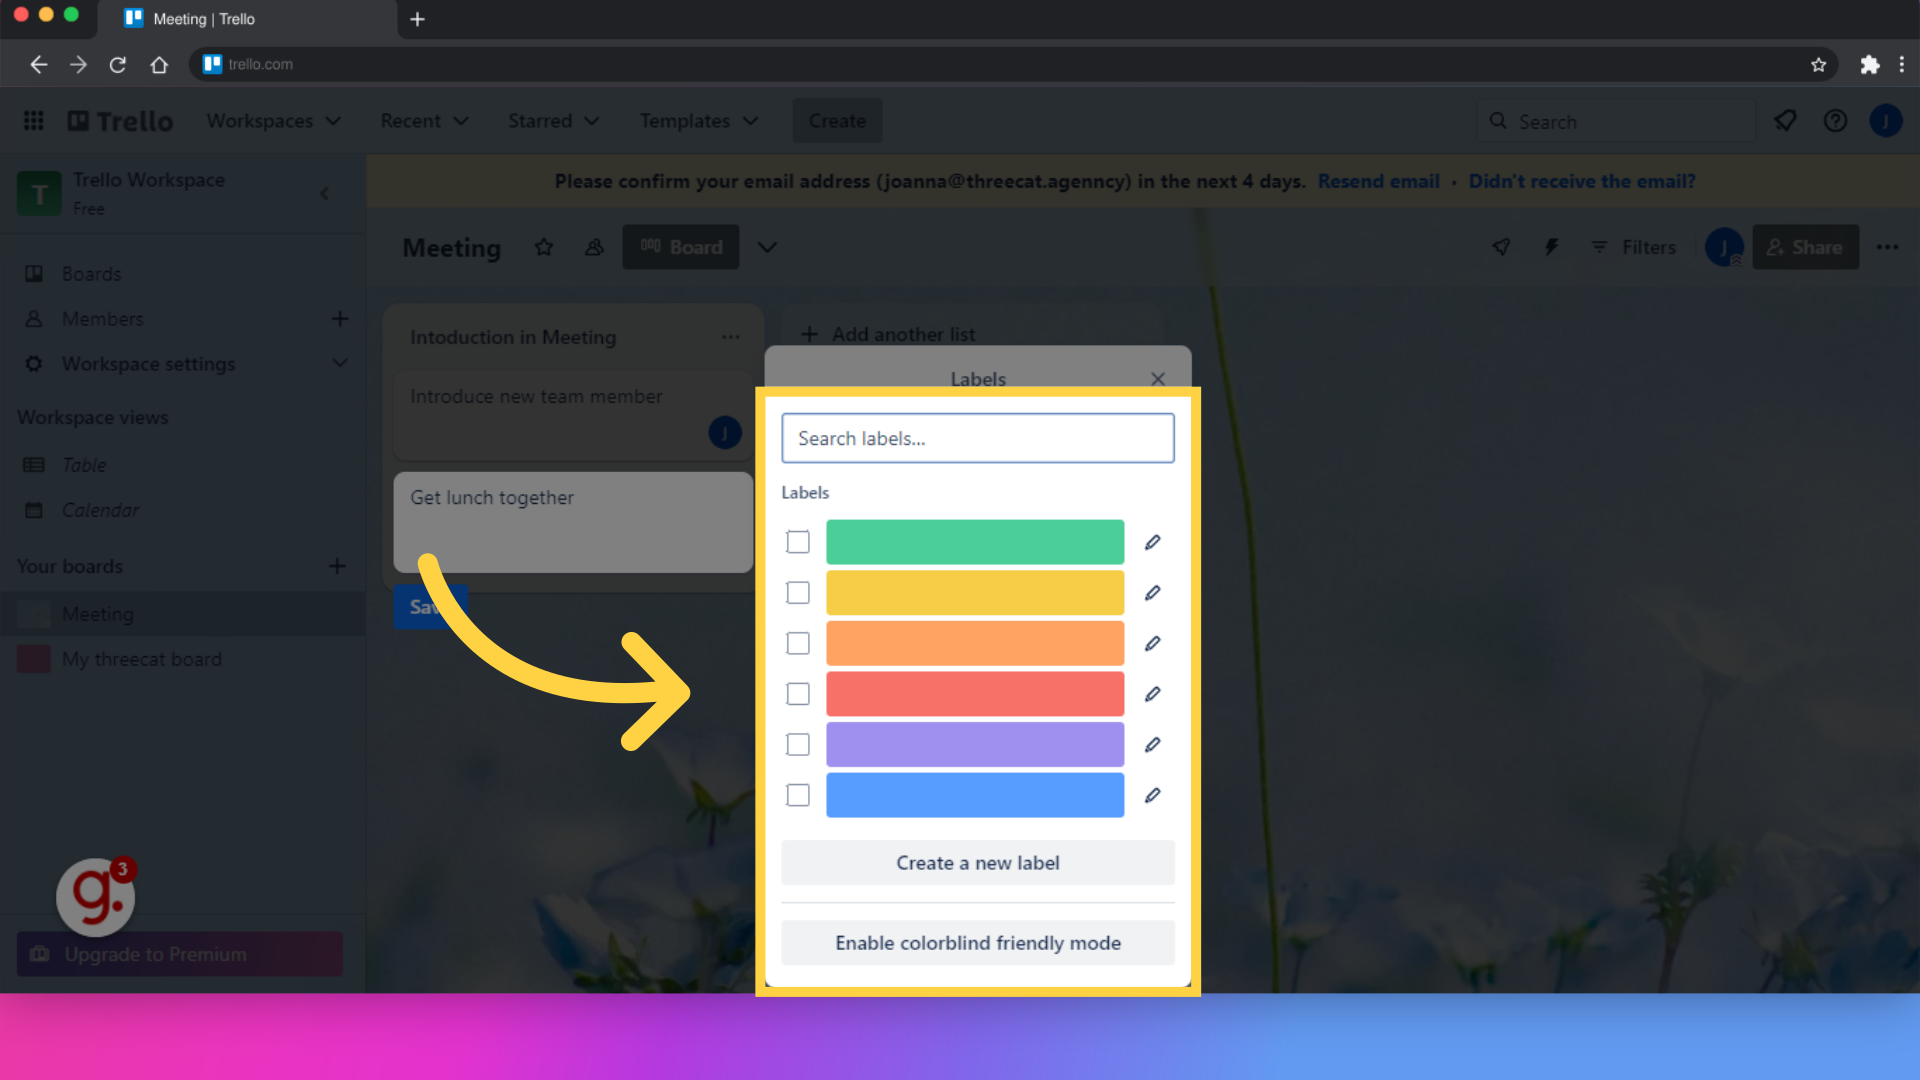Expand Workspace settings chevron
This screenshot has width=1920, height=1080.
(340, 363)
